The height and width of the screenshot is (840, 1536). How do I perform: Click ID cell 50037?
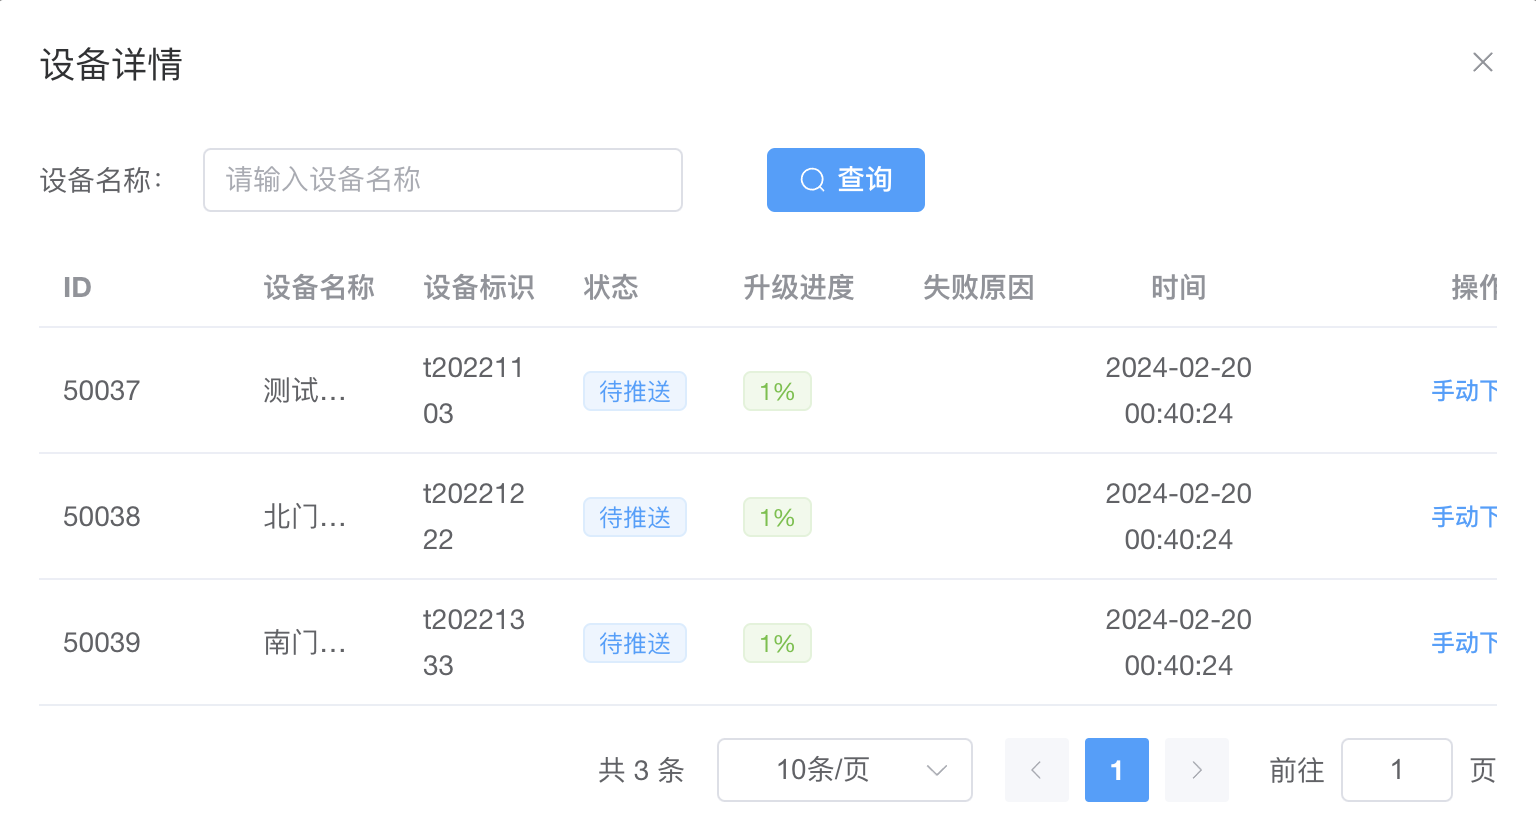point(102,391)
